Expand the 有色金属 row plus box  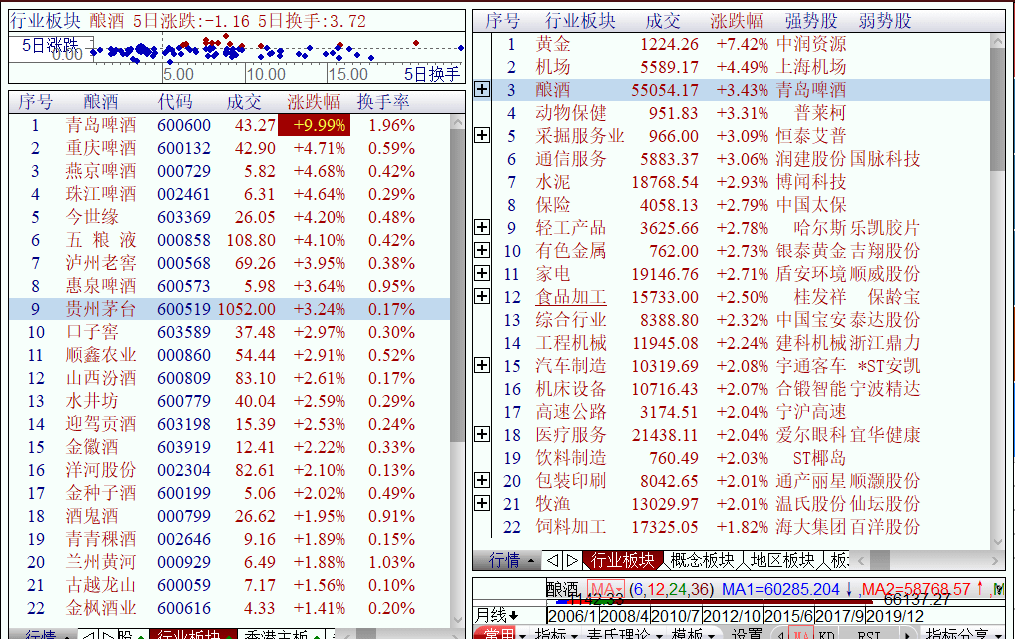pyautogui.click(x=482, y=250)
